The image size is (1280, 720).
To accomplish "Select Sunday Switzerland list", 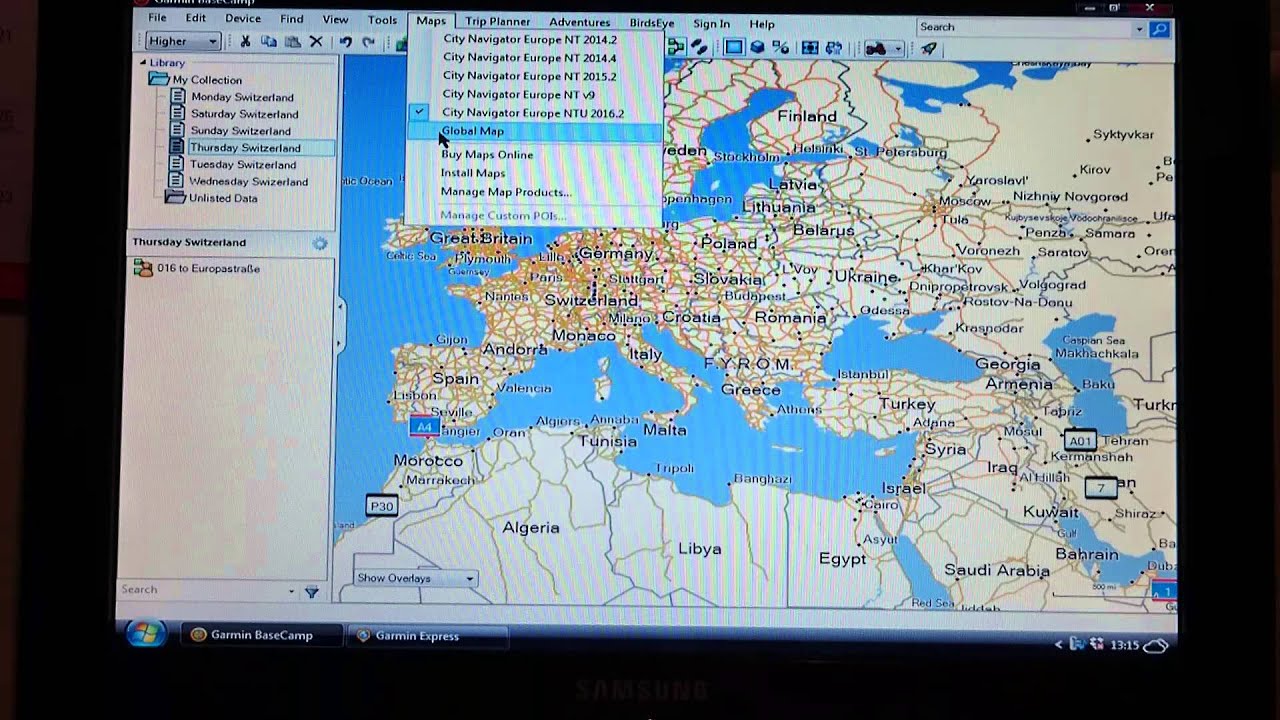I will 241,131.
